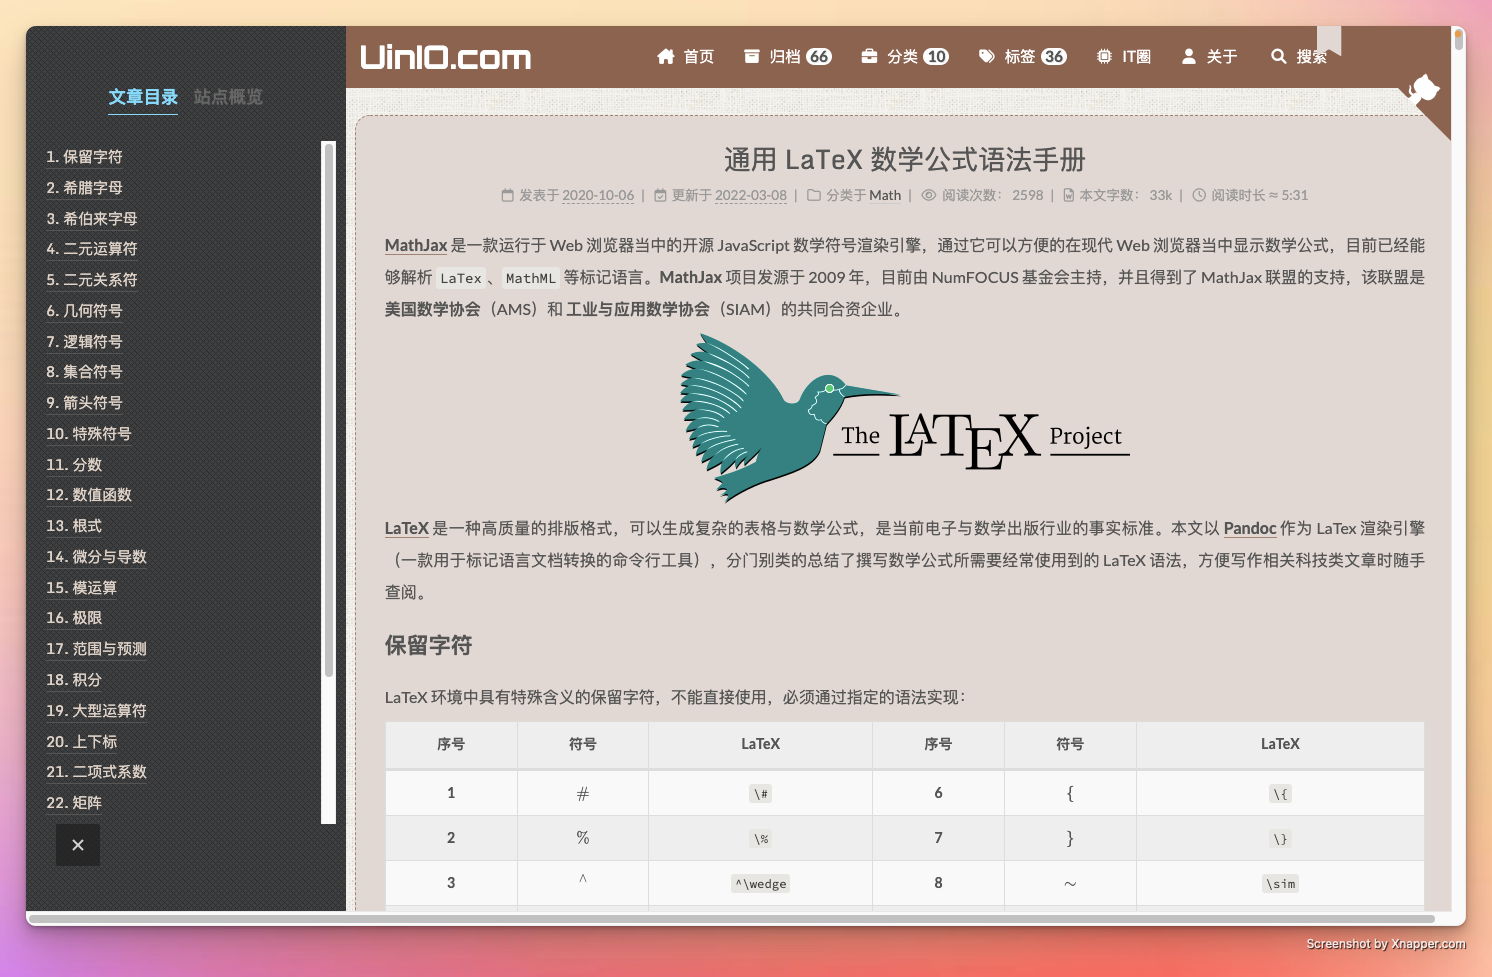Click the home icon beside 首页
The height and width of the screenshot is (977, 1492).
coord(666,57)
